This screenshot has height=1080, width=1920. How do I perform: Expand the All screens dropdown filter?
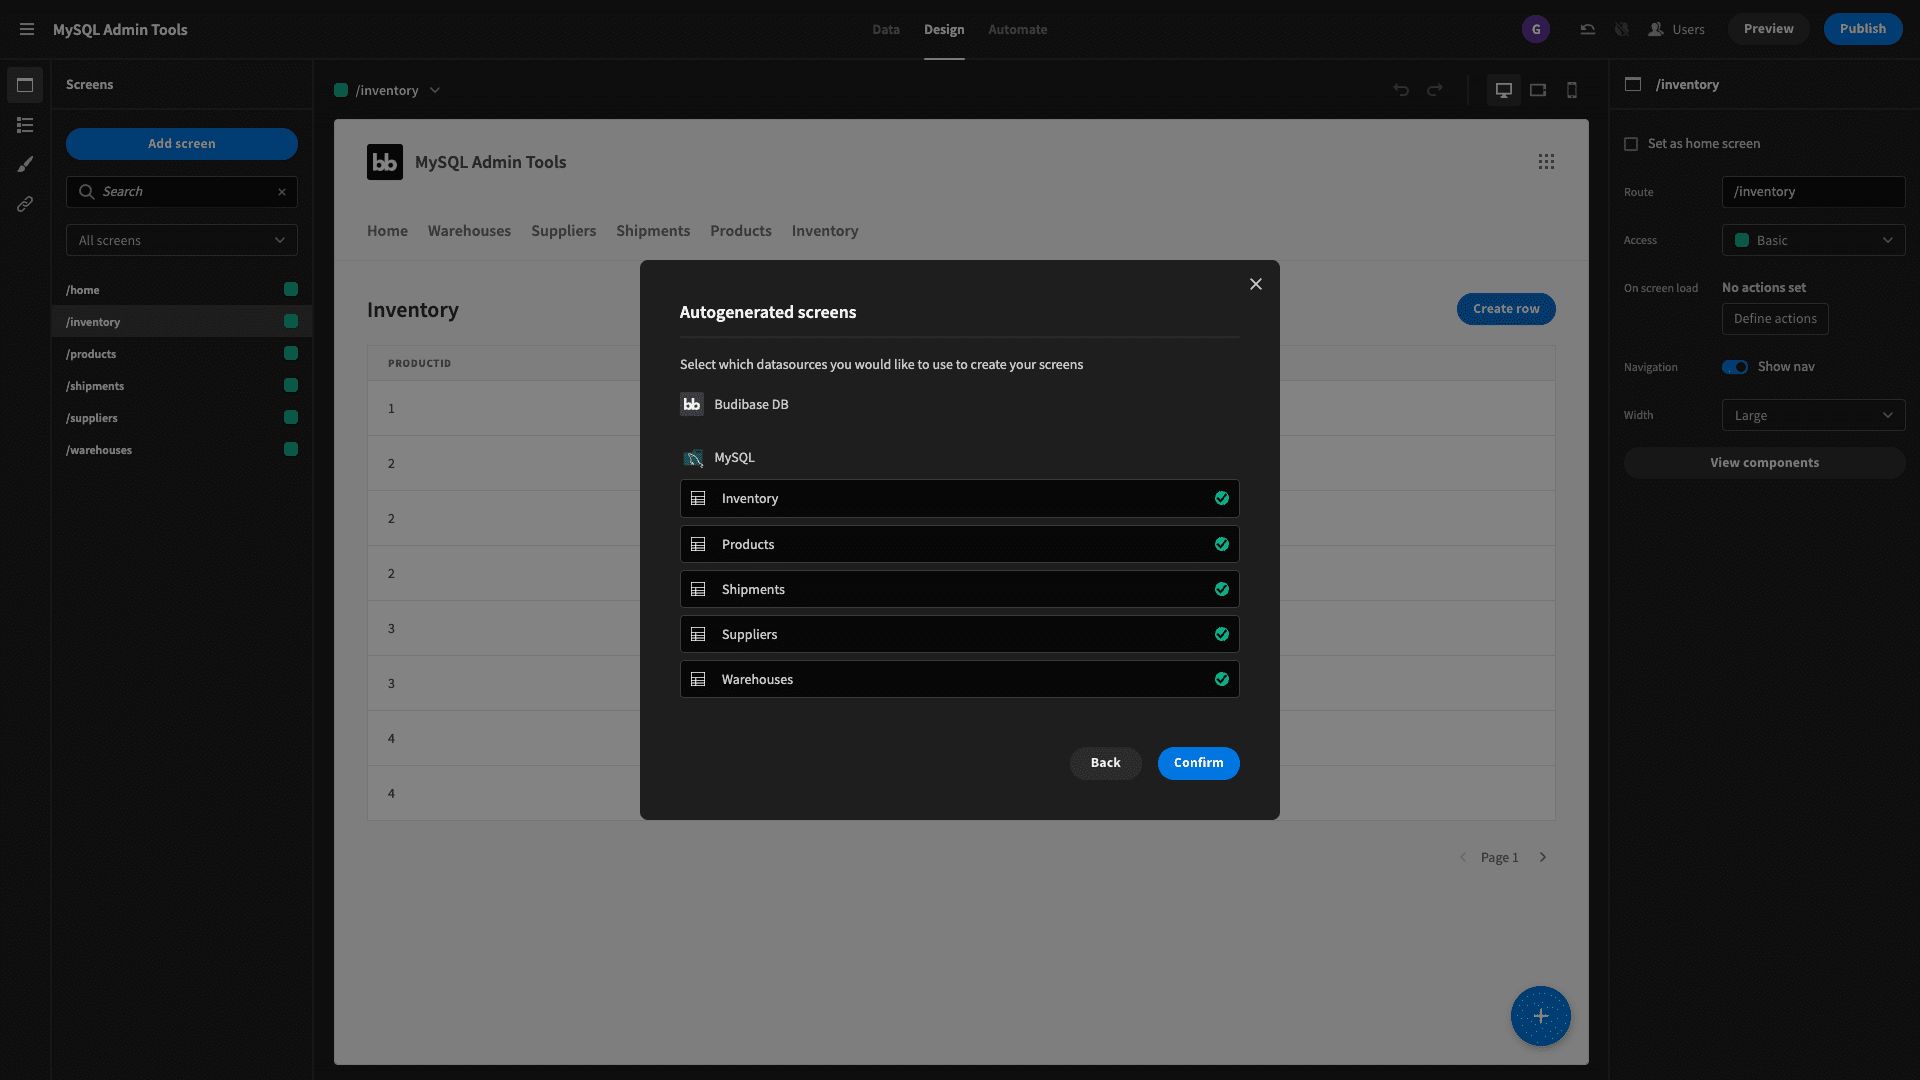pyautogui.click(x=181, y=240)
